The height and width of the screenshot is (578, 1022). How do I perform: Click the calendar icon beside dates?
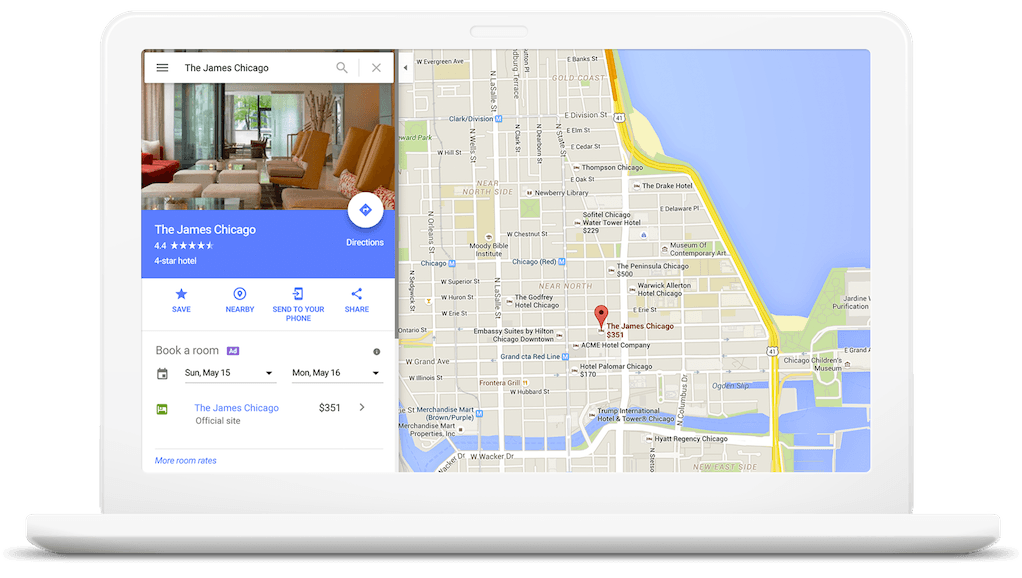point(162,374)
